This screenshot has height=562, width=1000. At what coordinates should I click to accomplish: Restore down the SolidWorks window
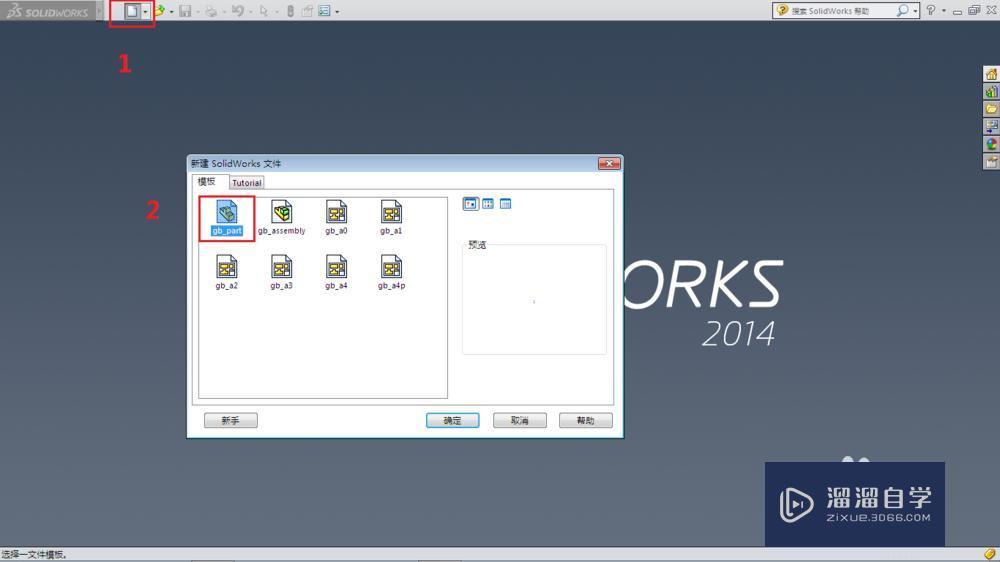pos(974,10)
